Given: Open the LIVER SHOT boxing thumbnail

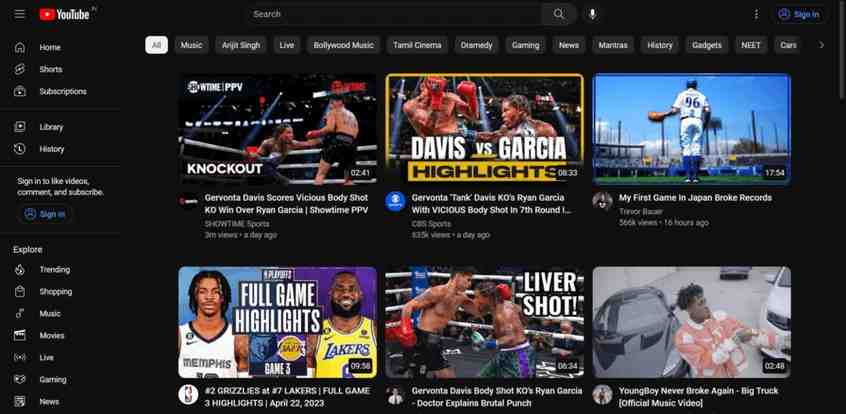Looking at the screenshot, I should [x=485, y=322].
